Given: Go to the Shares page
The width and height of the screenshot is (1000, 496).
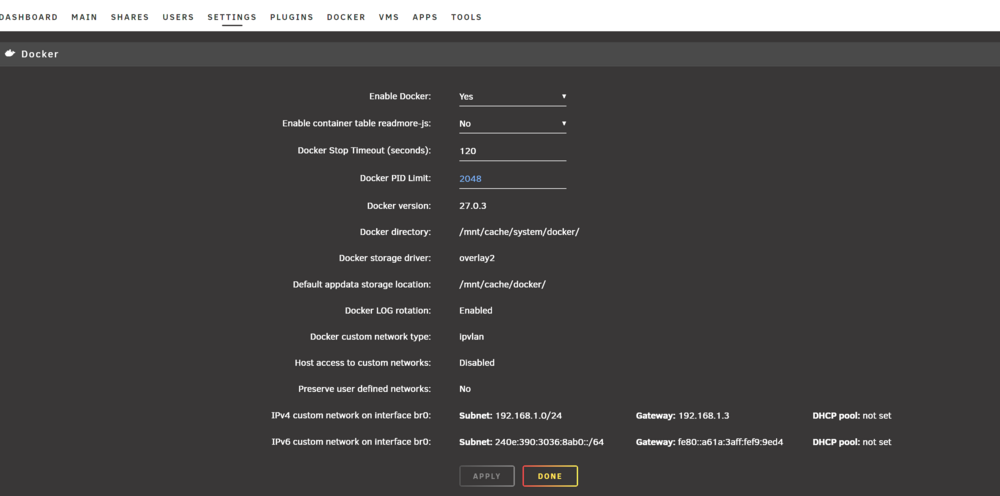Looking at the screenshot, I should pyautogui.click(x=129, y=17).
